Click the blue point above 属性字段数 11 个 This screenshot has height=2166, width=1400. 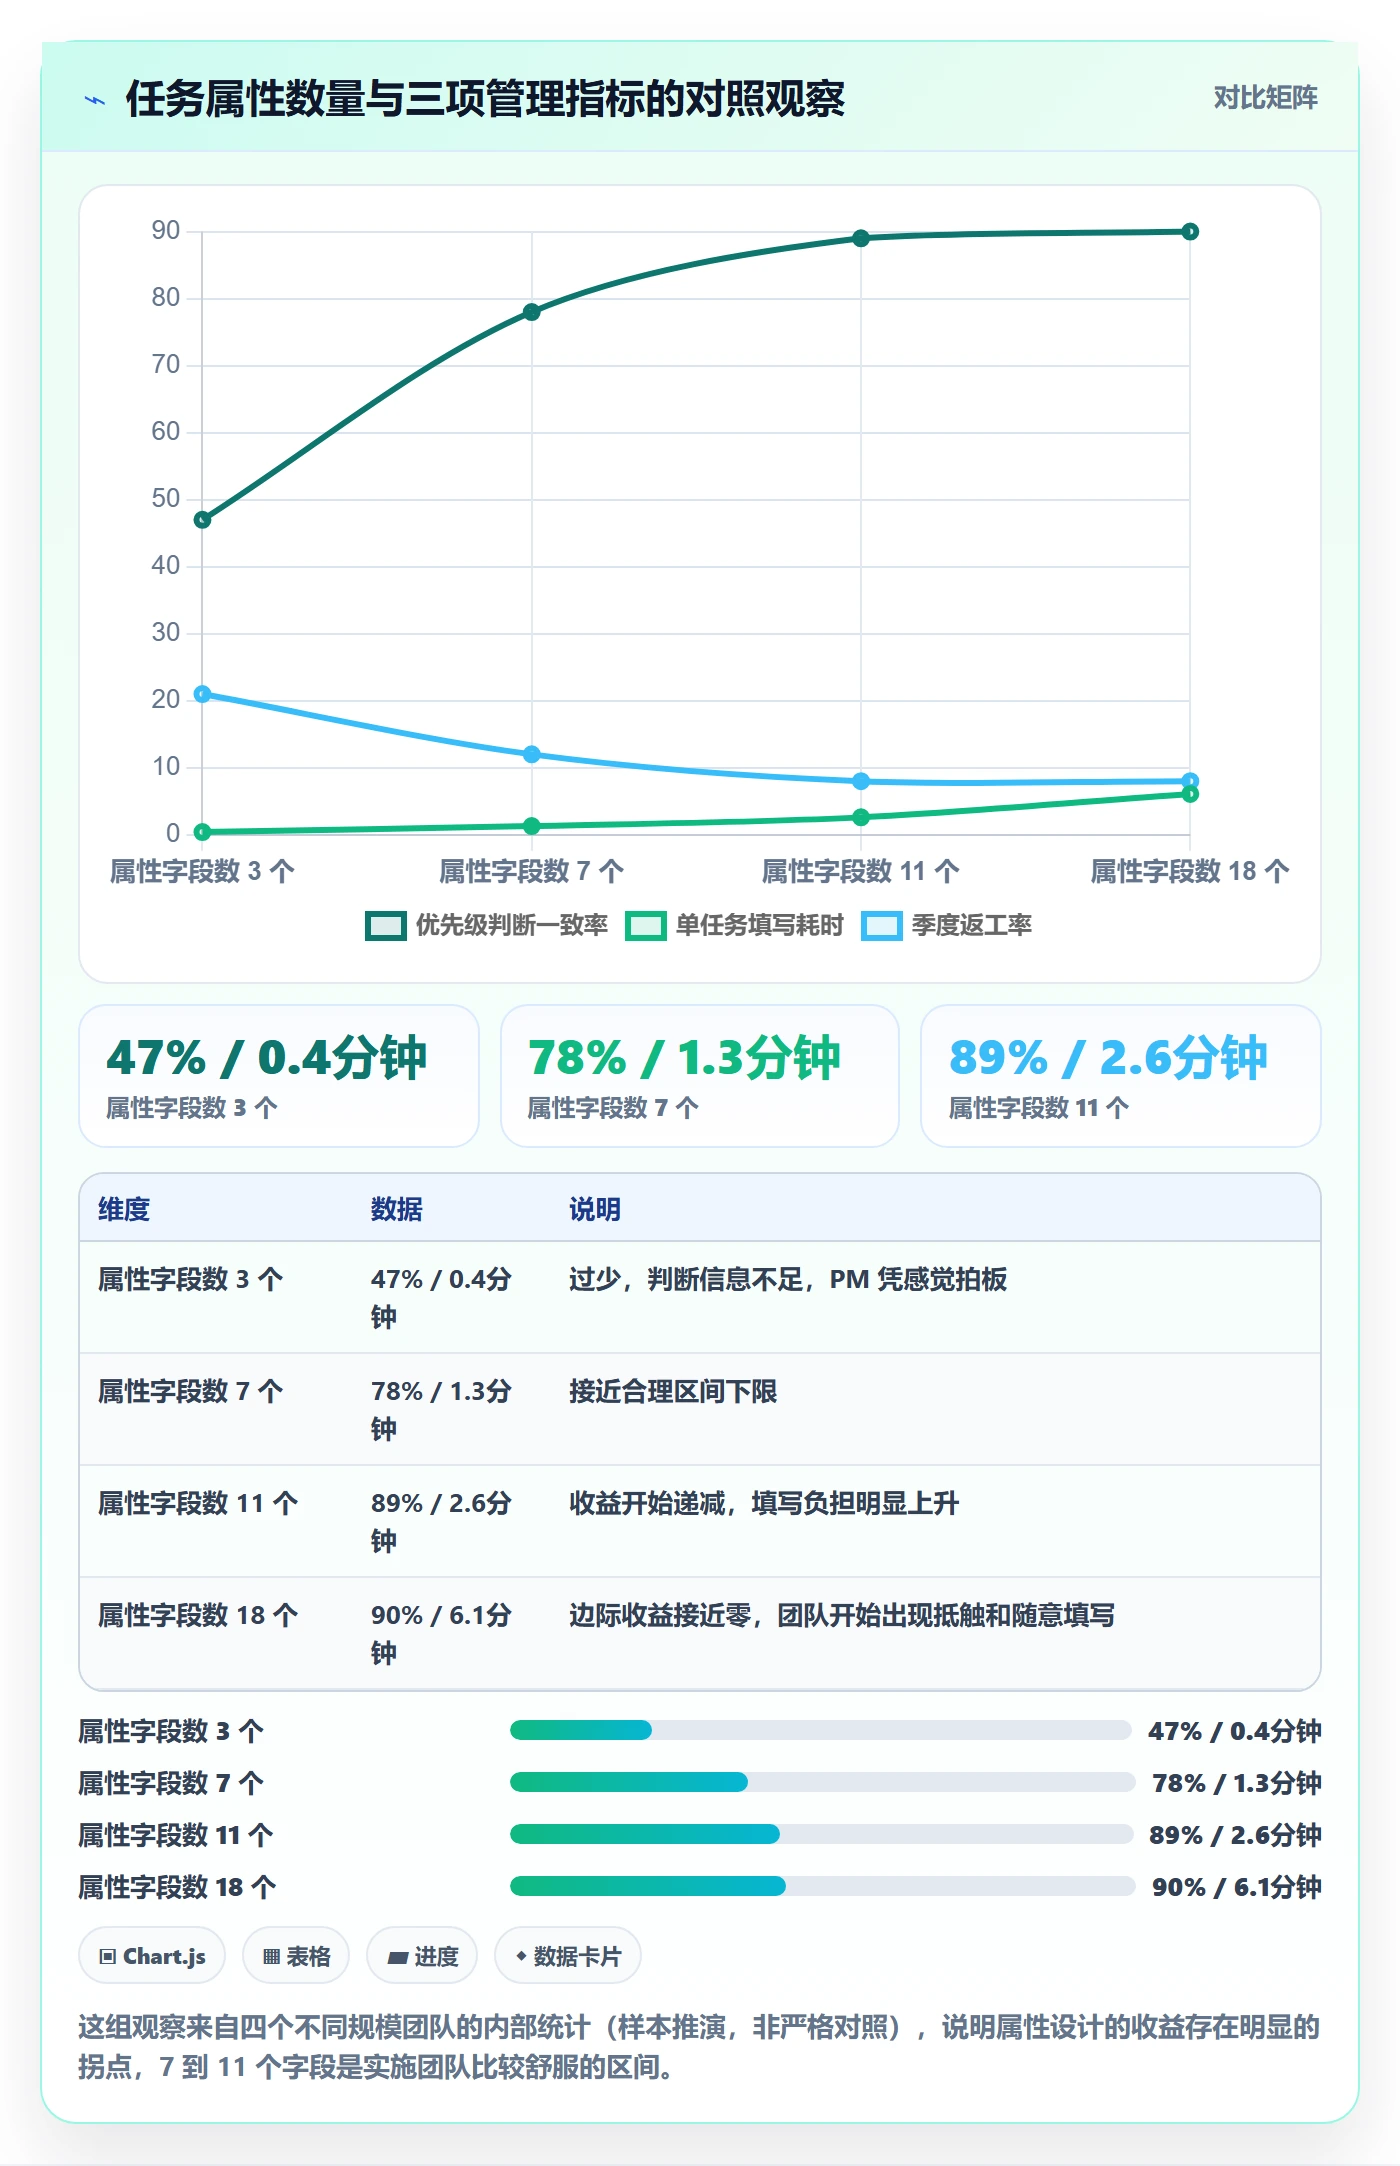click(x=861, y=781)
